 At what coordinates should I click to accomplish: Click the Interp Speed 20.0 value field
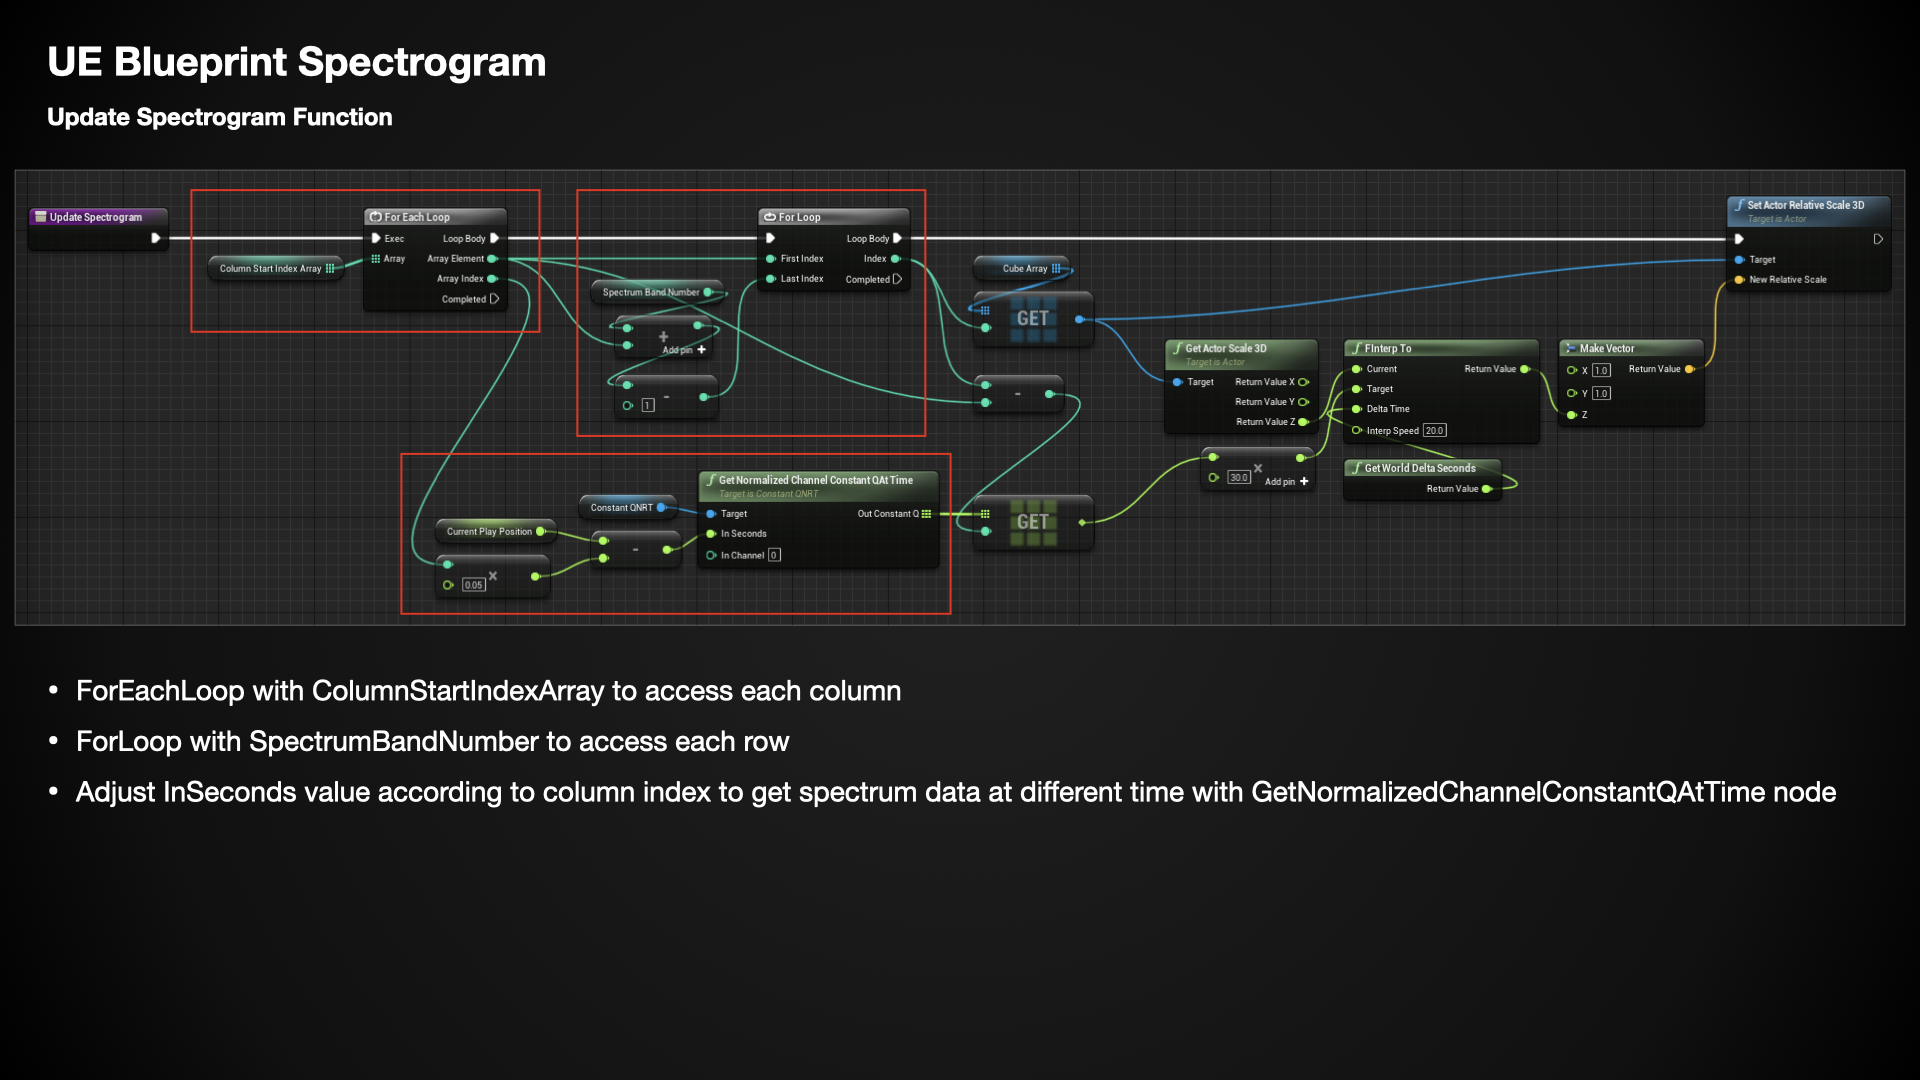click(1434, 430)
